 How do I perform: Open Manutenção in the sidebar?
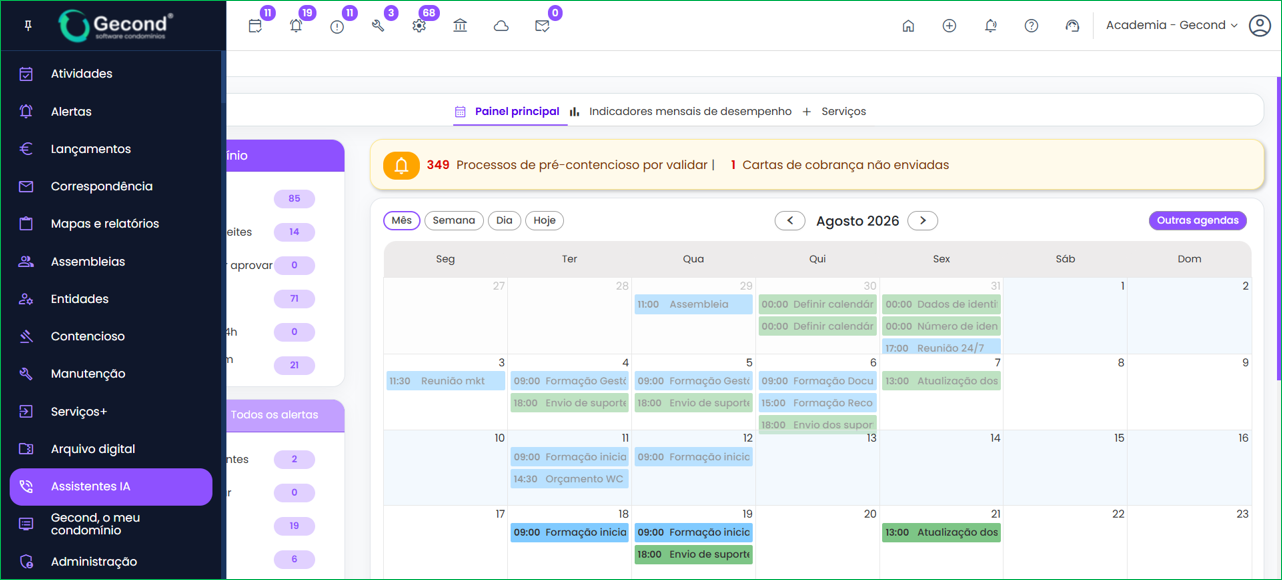111,374
